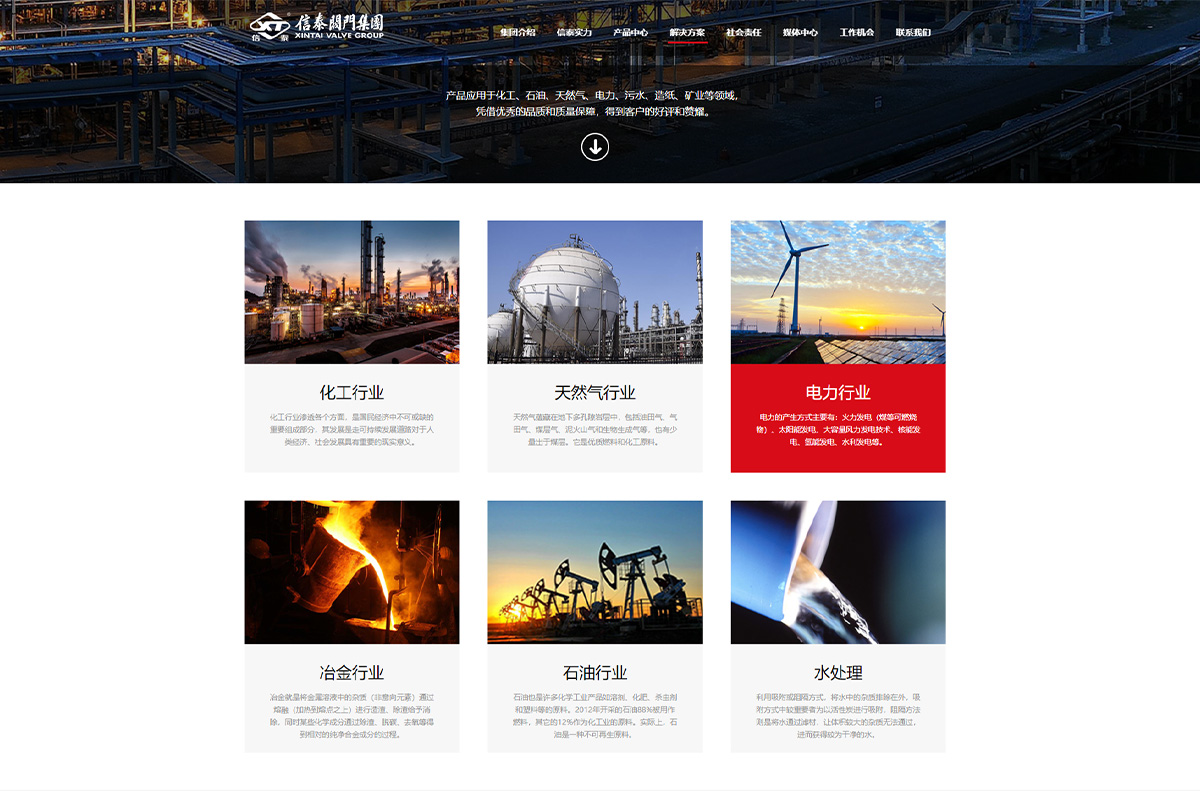Open the 产品中心 navigation menu
Image resolution: width=1200 pixels, height=800 pixels.
click(630, 32)
